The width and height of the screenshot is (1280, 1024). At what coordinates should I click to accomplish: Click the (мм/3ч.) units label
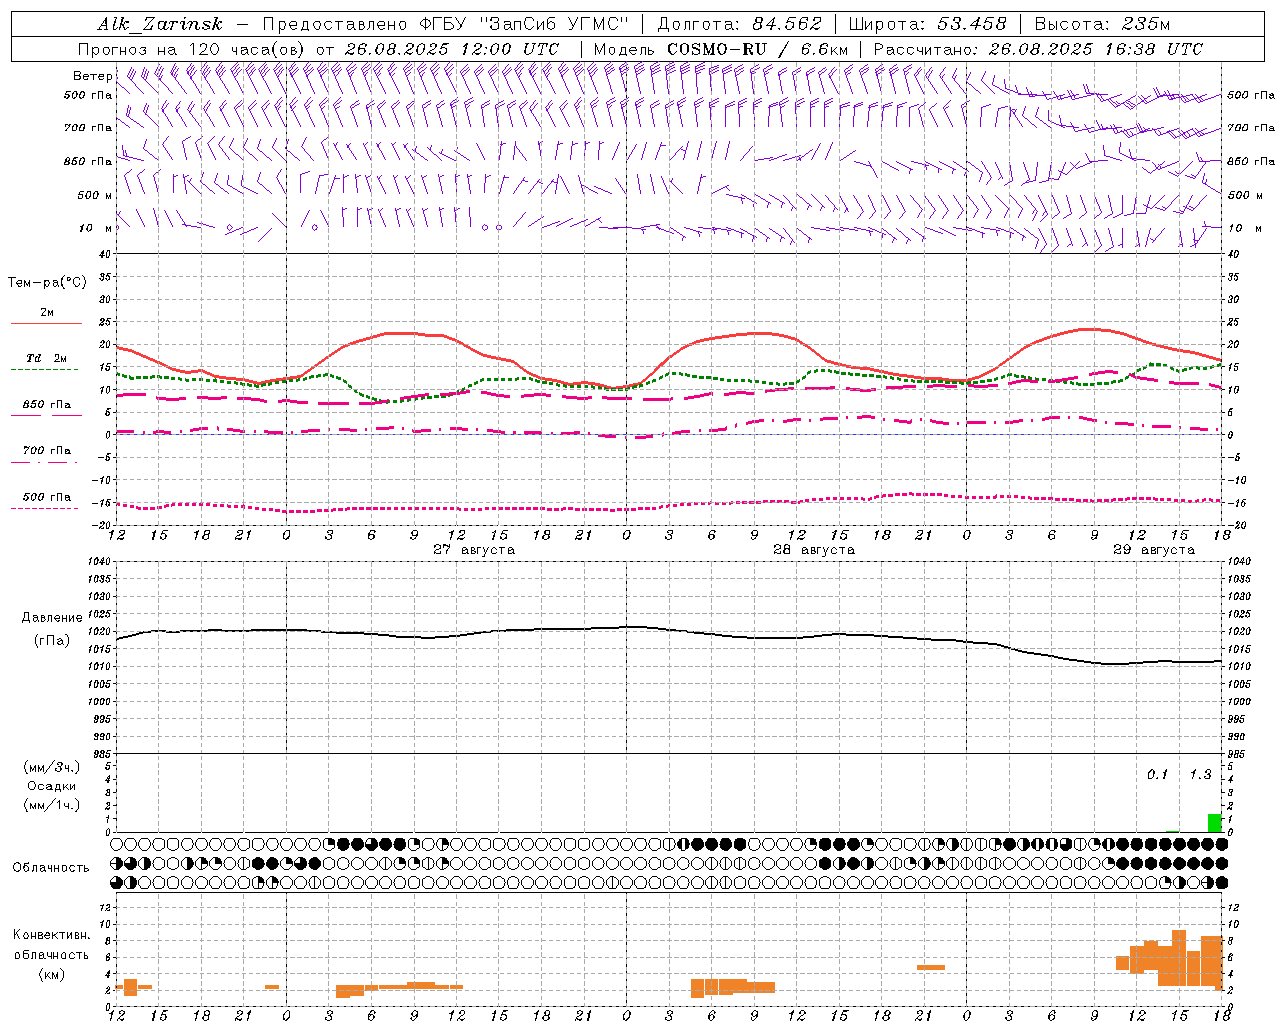tap(52, 767)
